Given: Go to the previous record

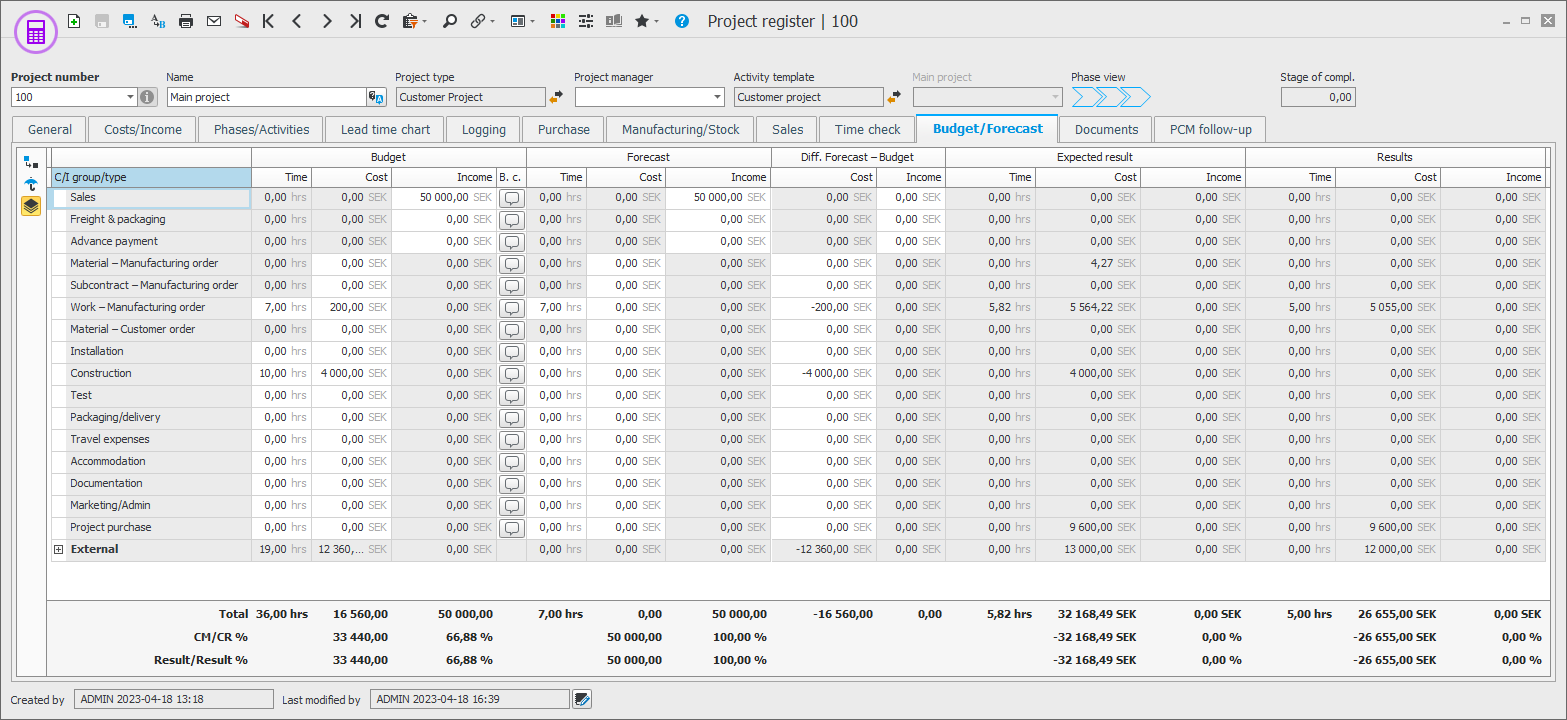Looking at the screenshot, I should [x=297, y=21].
